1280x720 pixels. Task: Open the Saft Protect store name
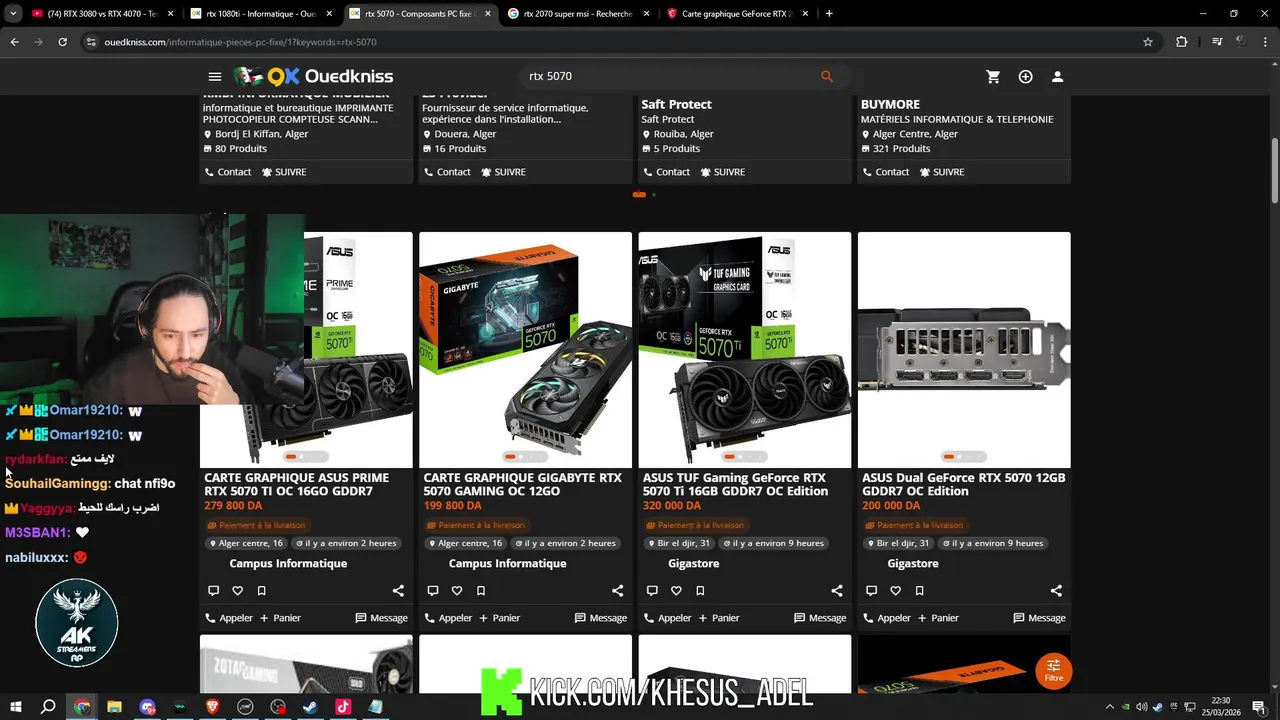click(x=676, y=104)
